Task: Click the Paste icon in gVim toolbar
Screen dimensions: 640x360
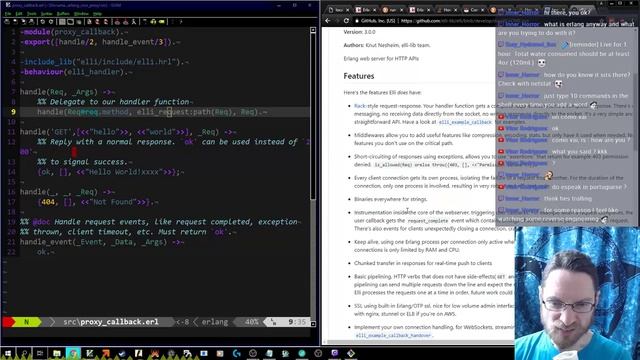Action: 79,22
